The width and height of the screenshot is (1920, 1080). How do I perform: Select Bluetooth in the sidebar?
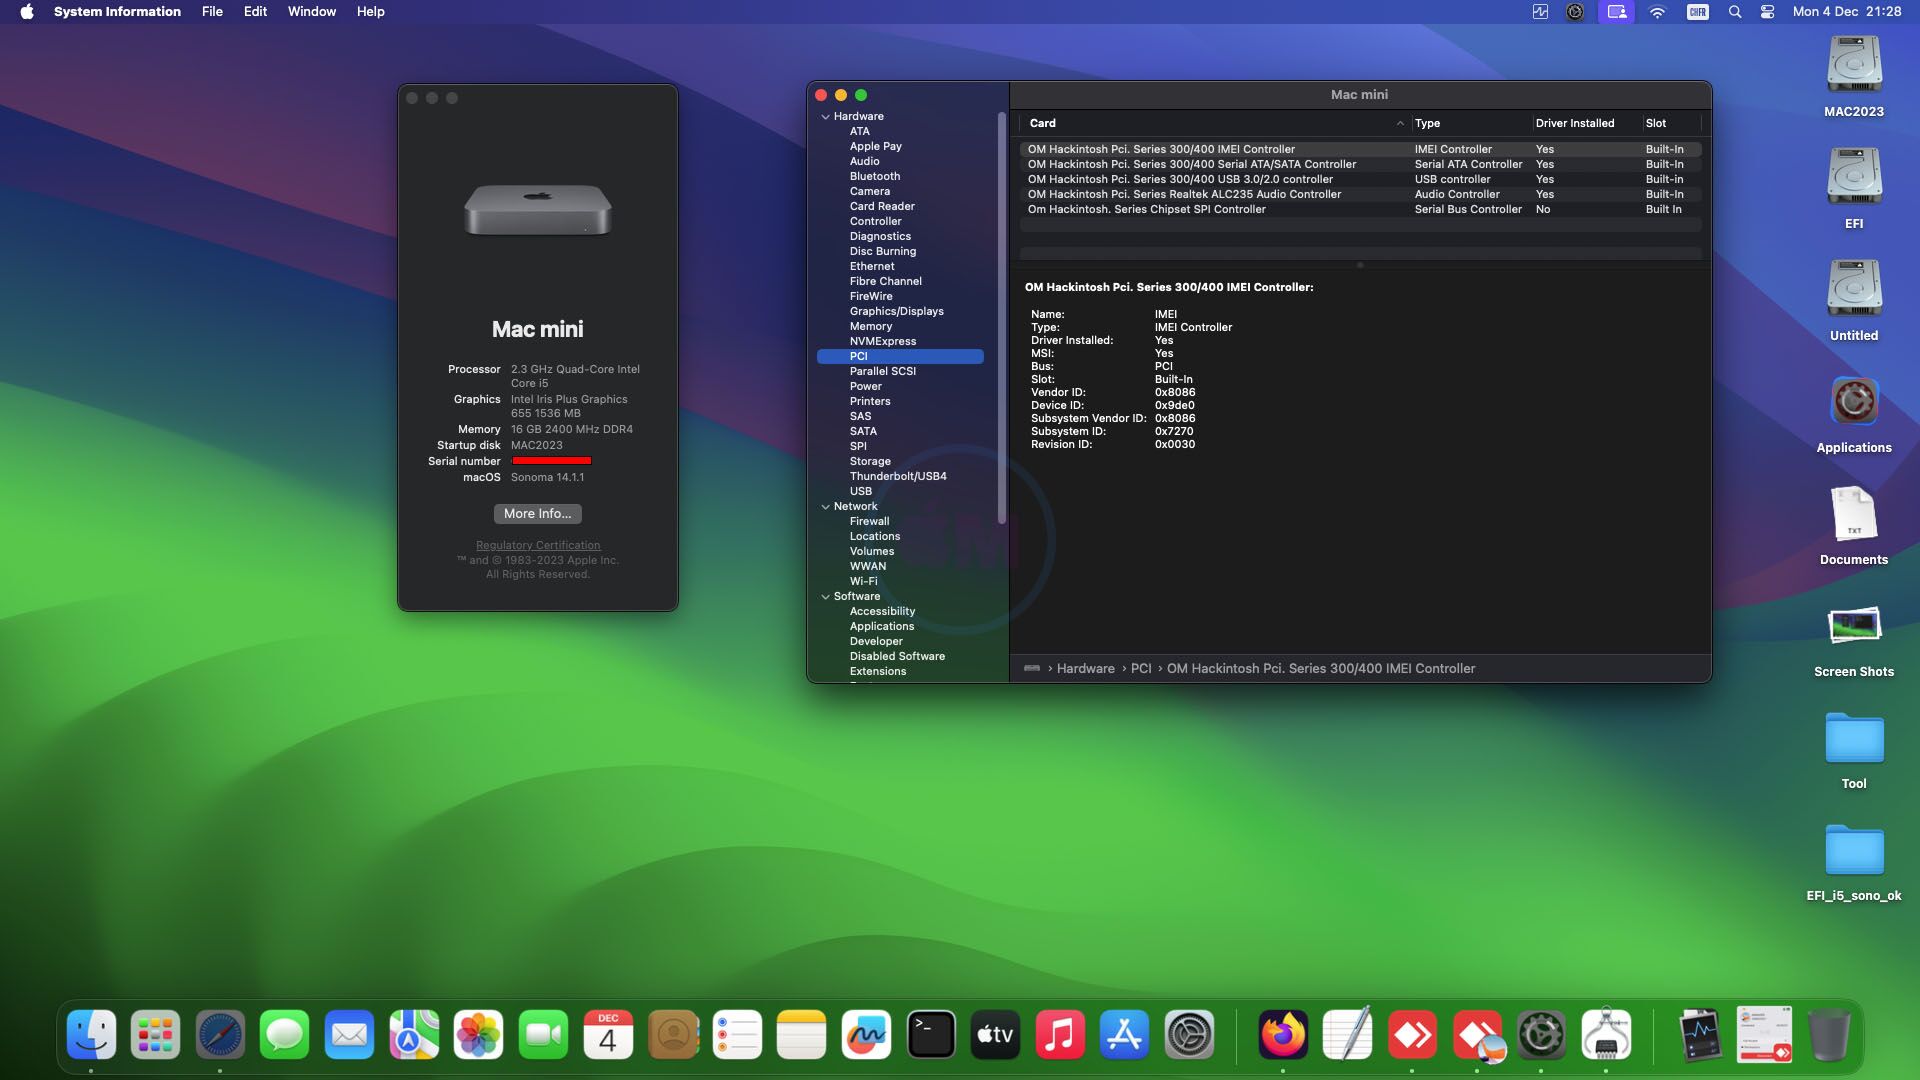pos(874,177)
